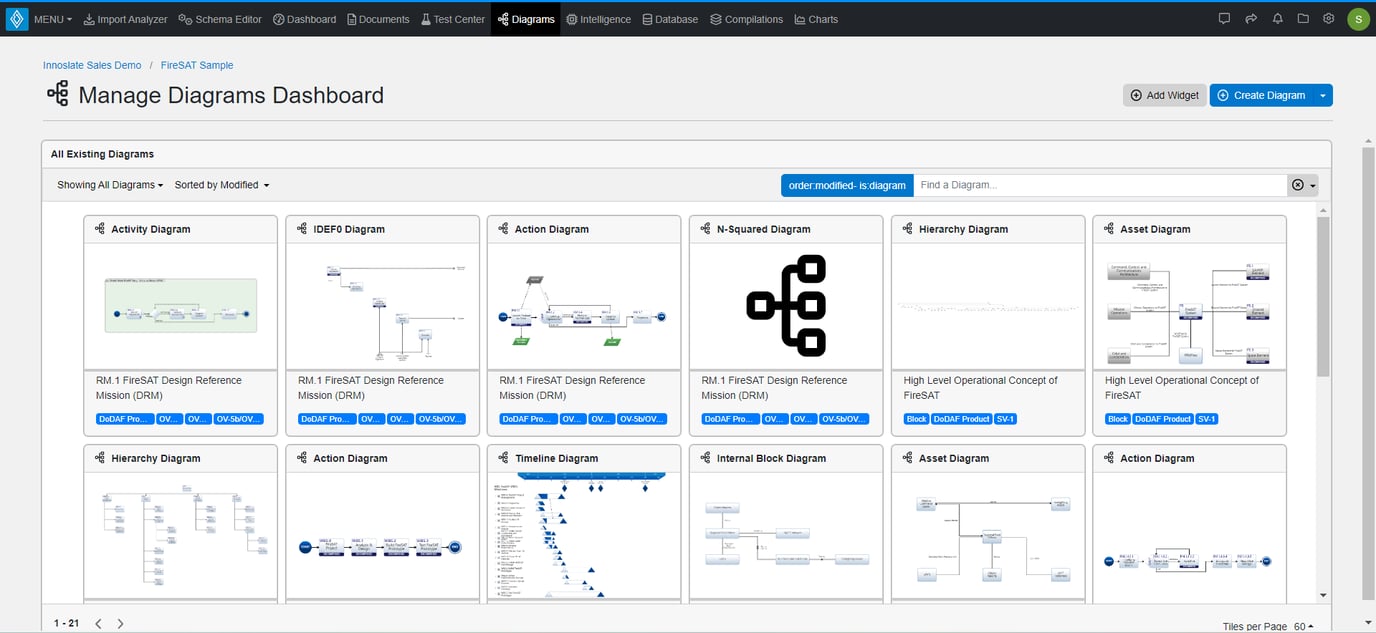Click the Add Widget button
1376x633 pixels.
pyautogui.click(x=1163, y=94)
